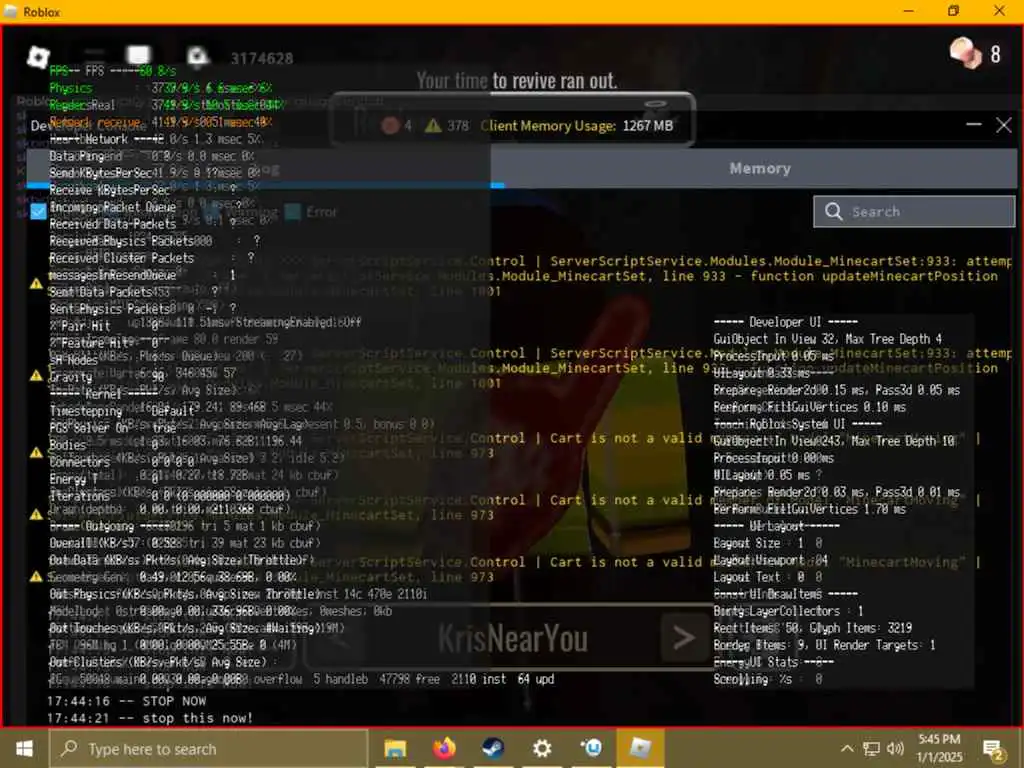The height and width of the screenshot is (768, 1024).
Task: Launch Firefox from the taskbar
Action: [x=444, y=748]
